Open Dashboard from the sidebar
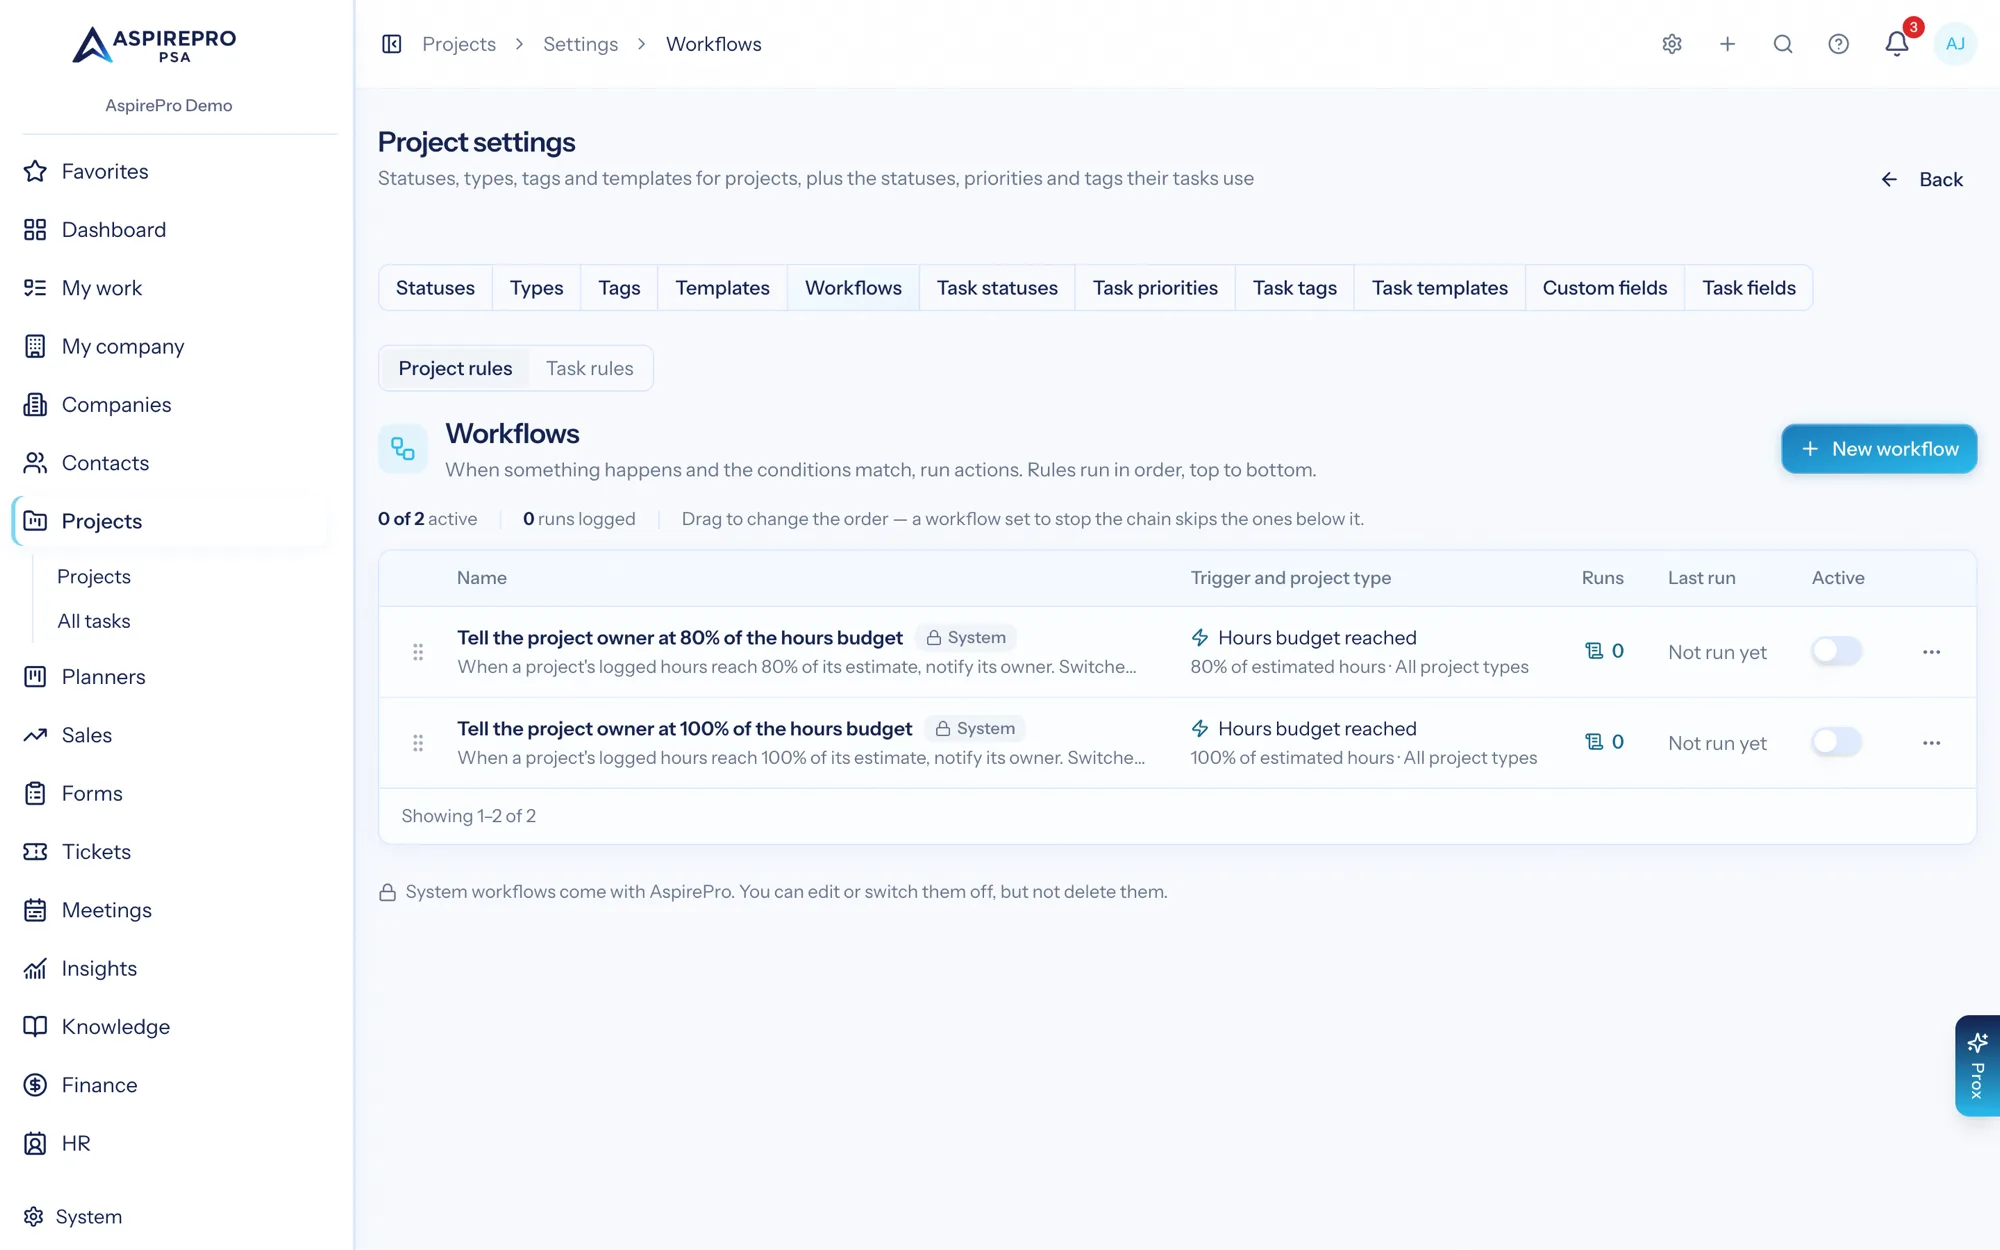The height and width of the screenshot is (1250, 2000). (x=170, y=230)
